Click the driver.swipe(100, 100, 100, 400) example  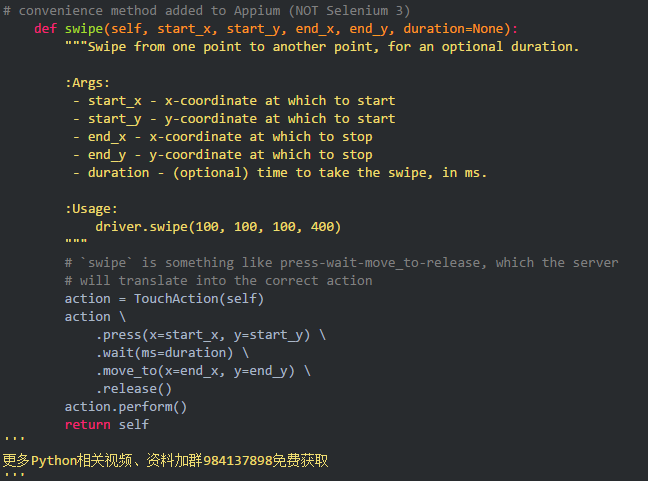click(218, 227)
